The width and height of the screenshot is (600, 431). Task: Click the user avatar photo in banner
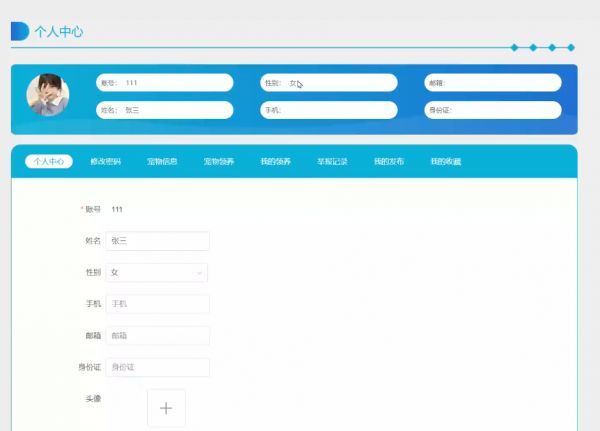[48, 95]
